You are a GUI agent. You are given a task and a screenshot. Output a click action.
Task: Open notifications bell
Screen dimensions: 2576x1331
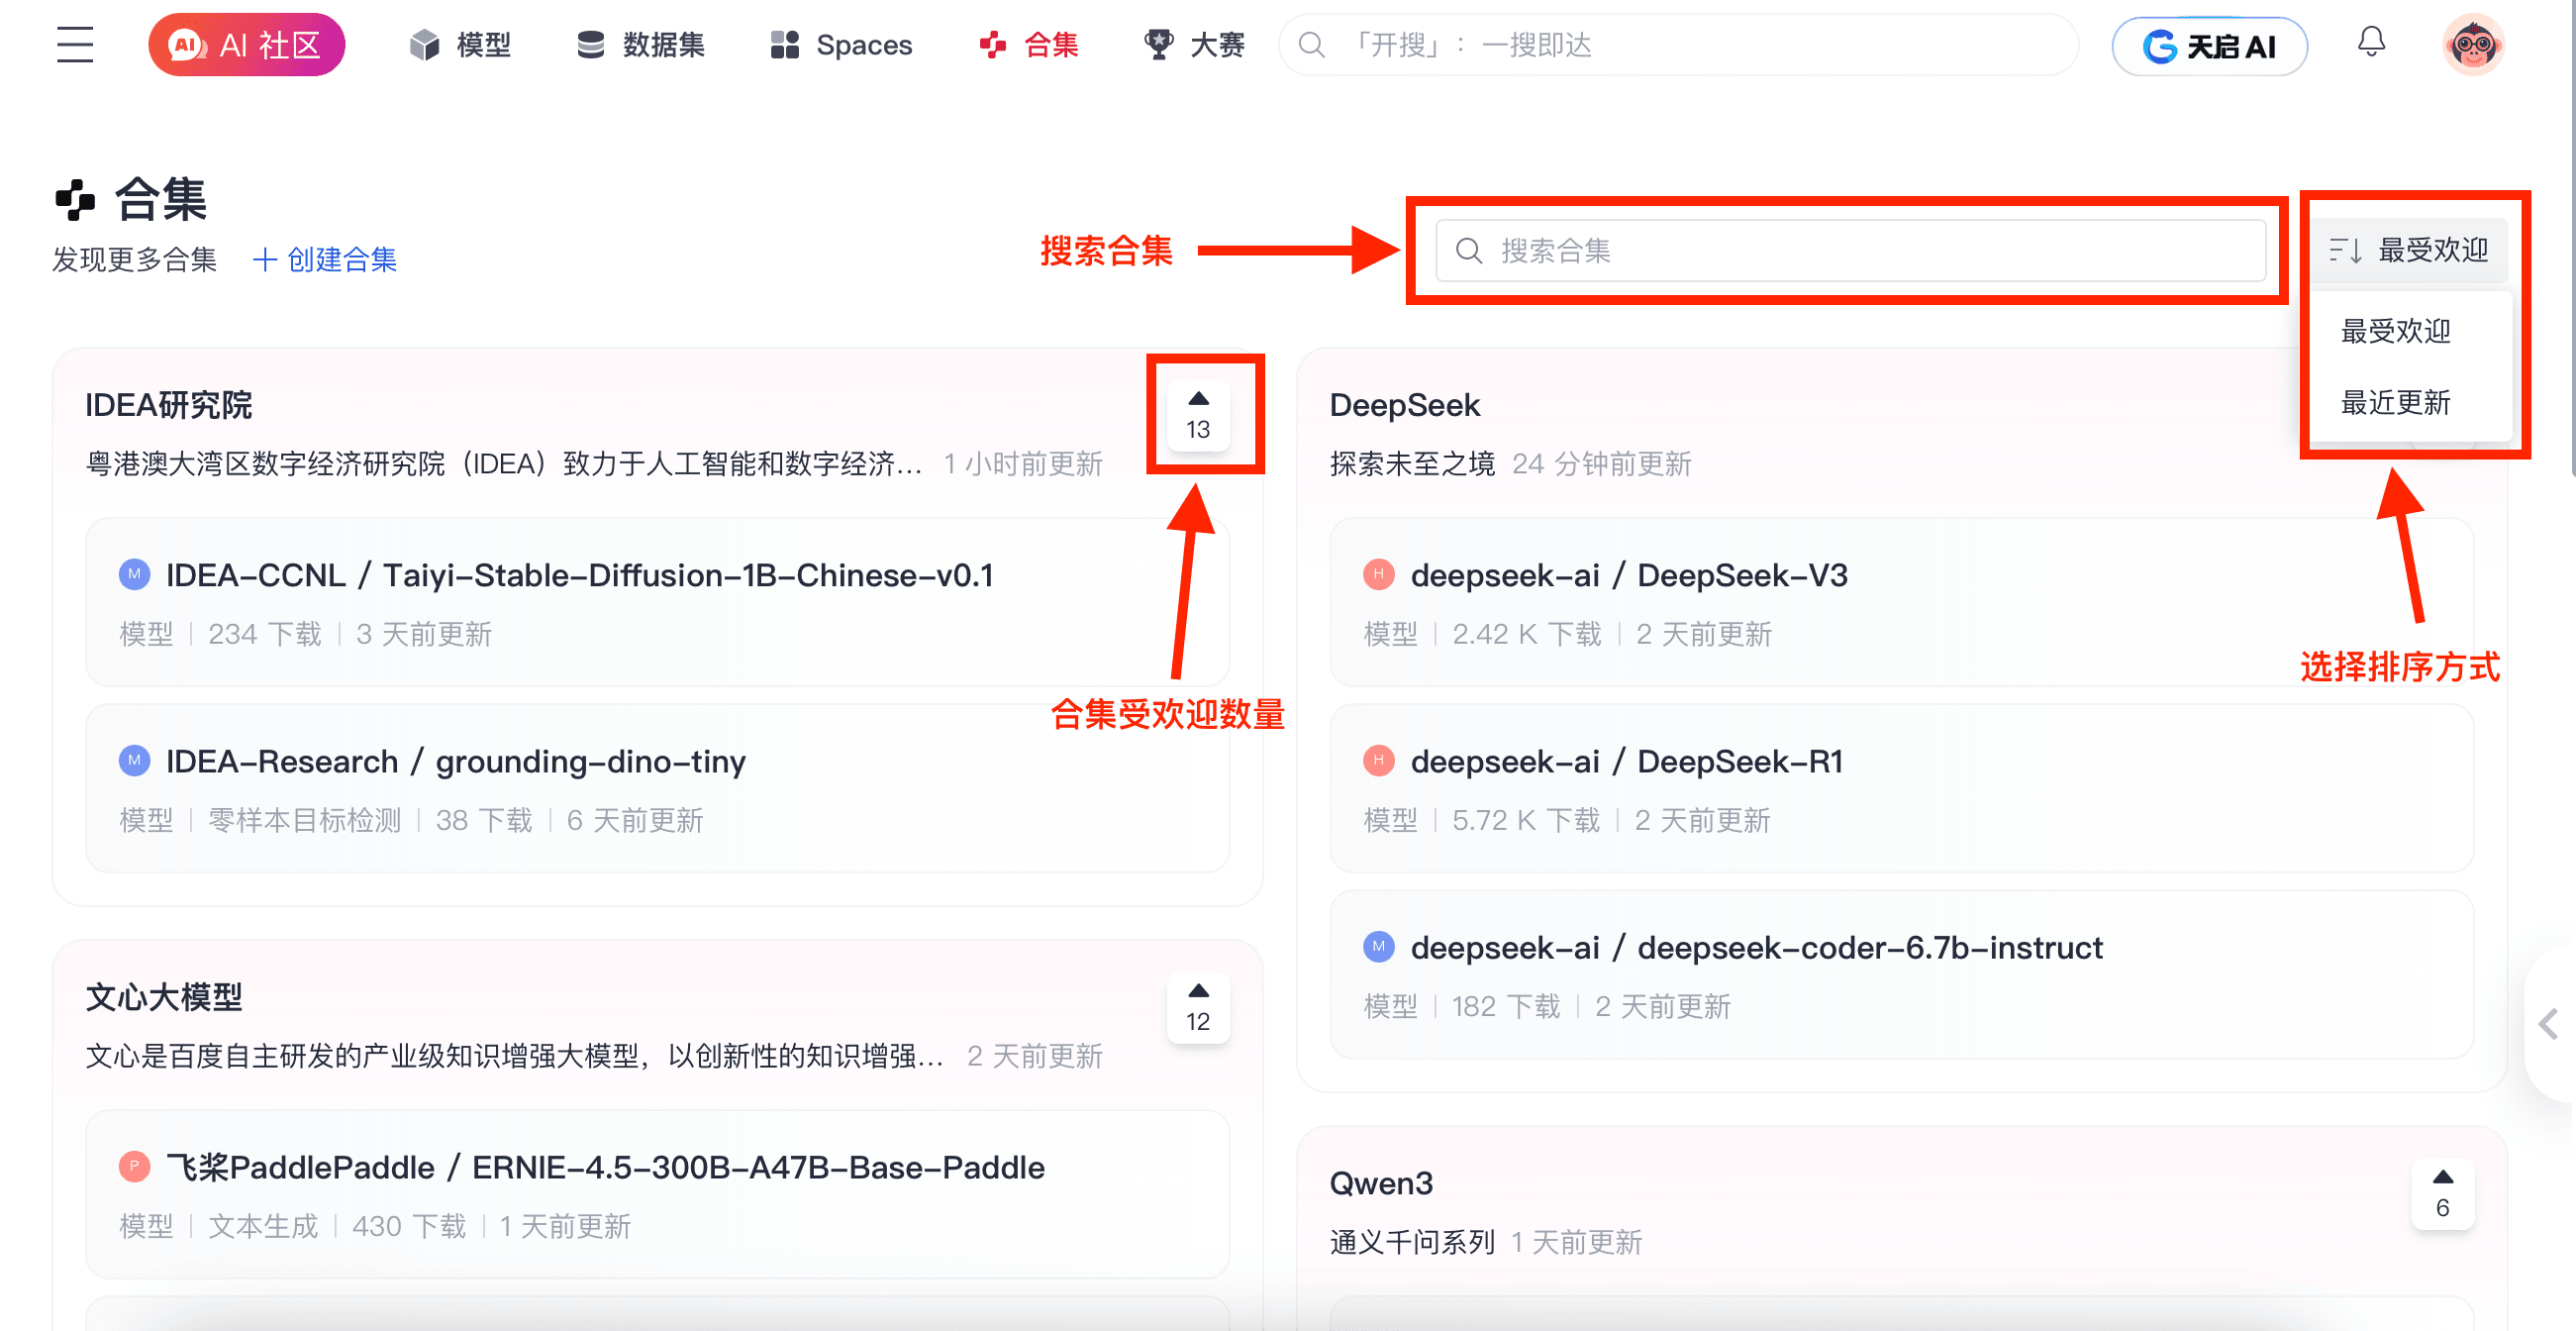[x=2371, y=43]
